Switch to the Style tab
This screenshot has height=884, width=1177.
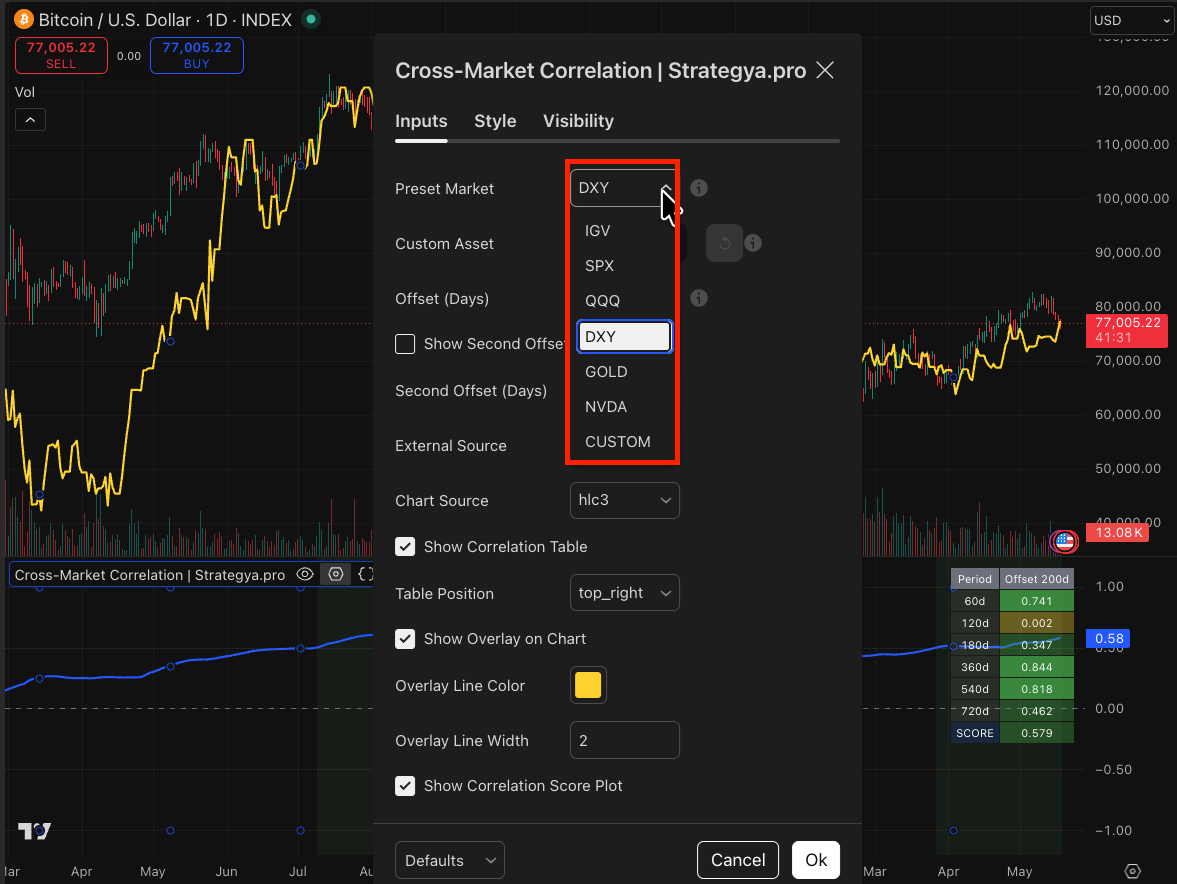(495, 121)
